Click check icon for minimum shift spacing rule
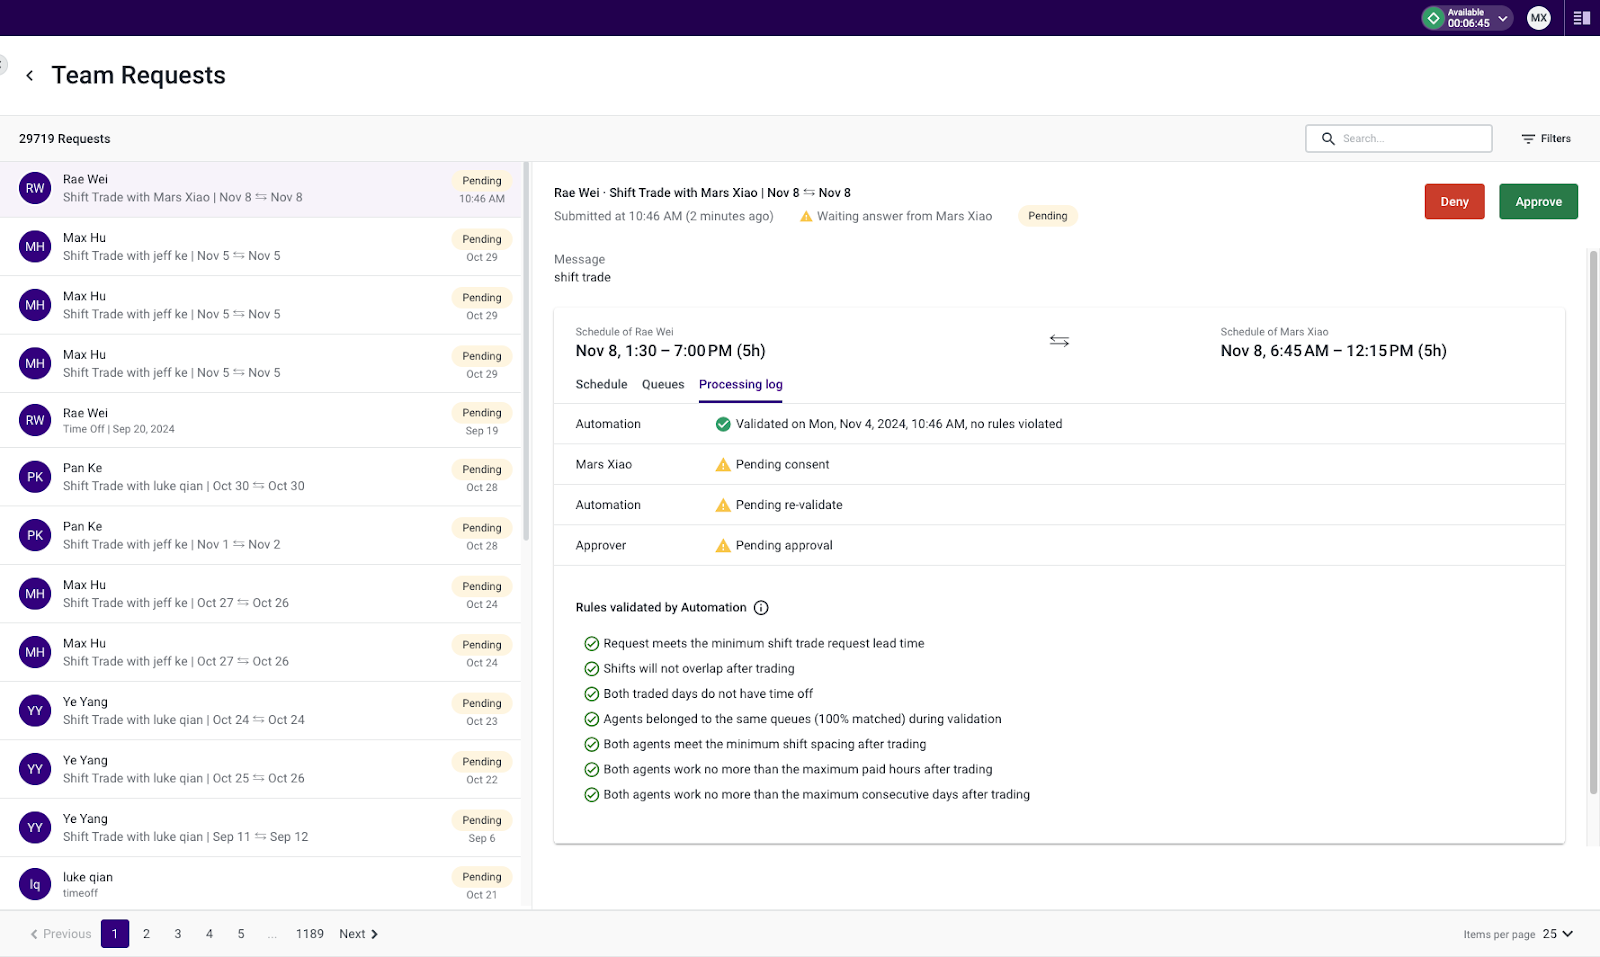This screenshot has width=1600, height=957. (592, 745)
